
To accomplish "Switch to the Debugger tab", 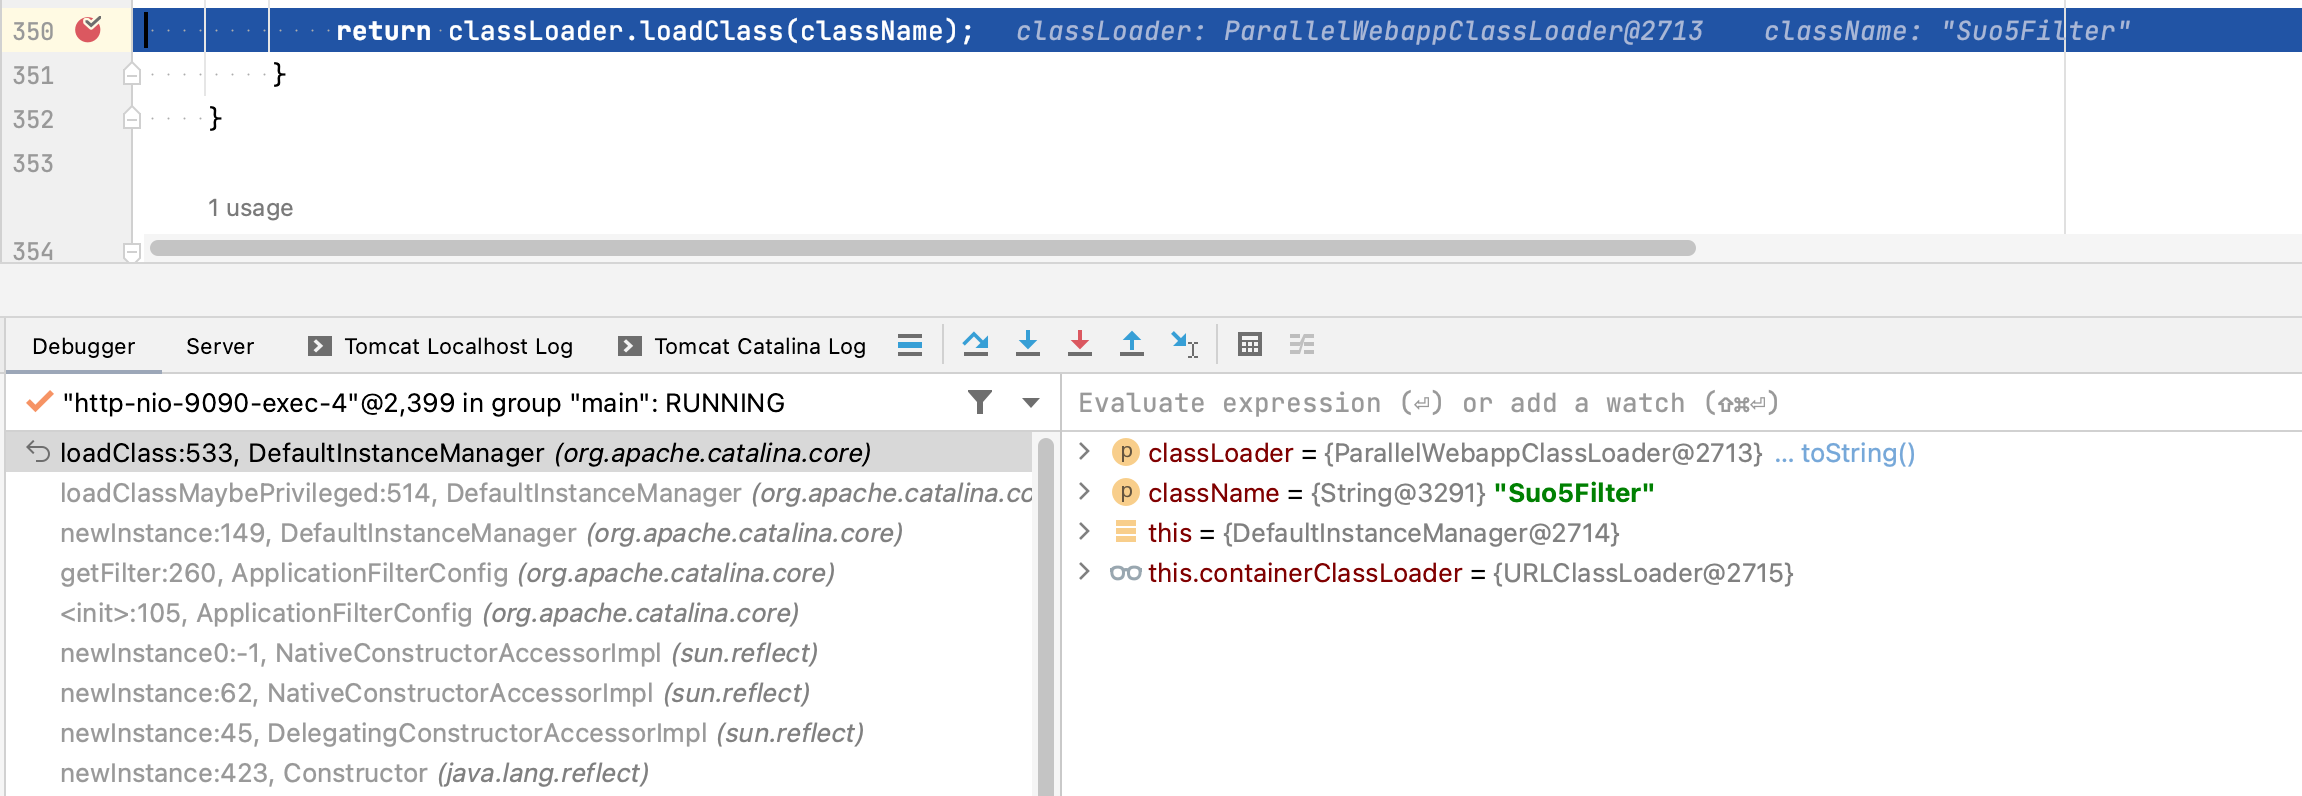I will tap(84, 346).
